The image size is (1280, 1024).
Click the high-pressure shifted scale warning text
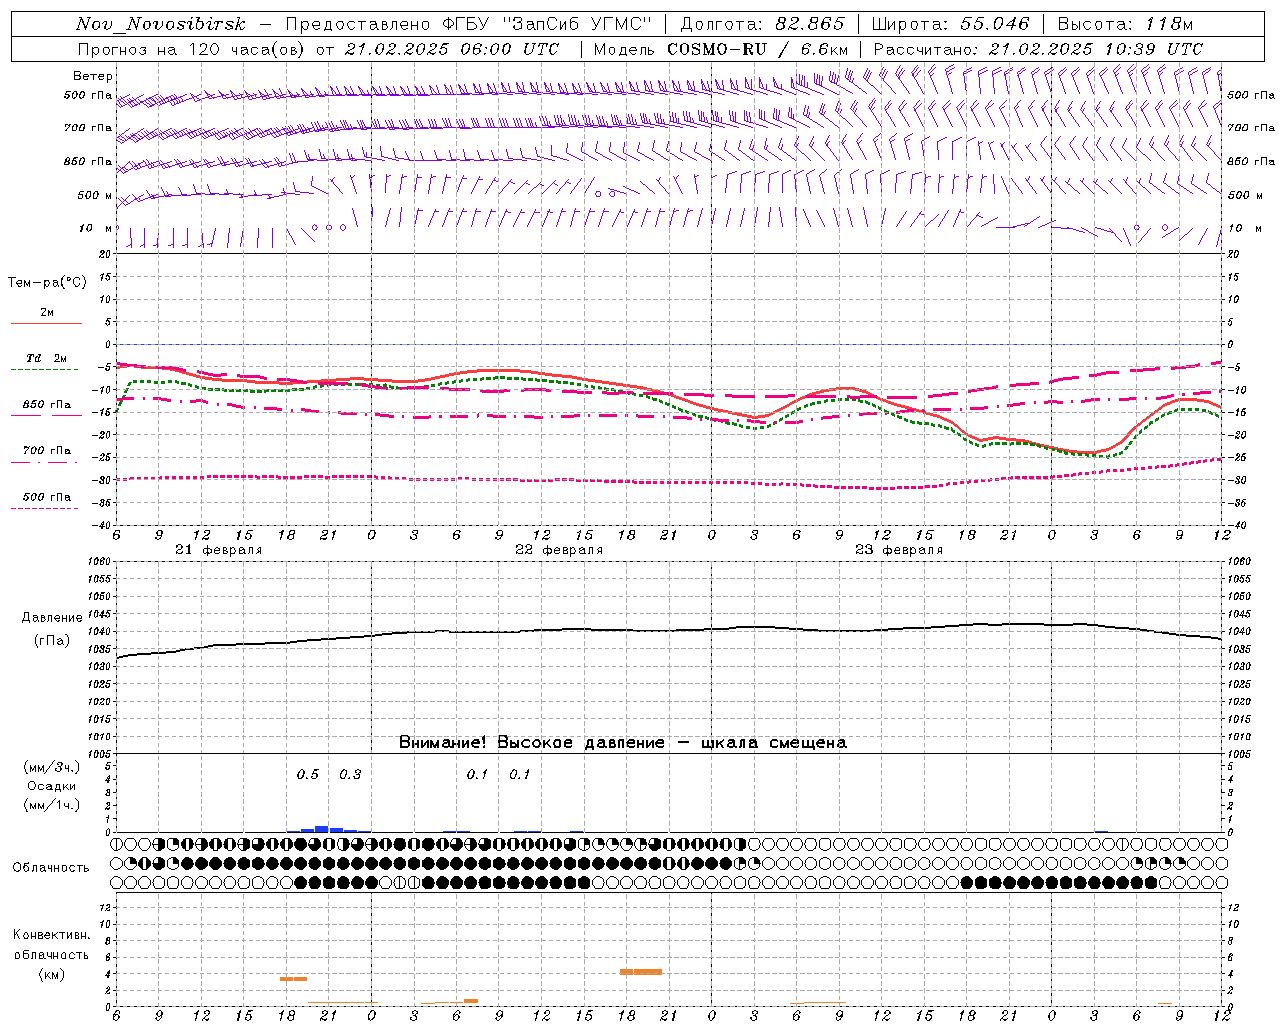coord(622,743)
